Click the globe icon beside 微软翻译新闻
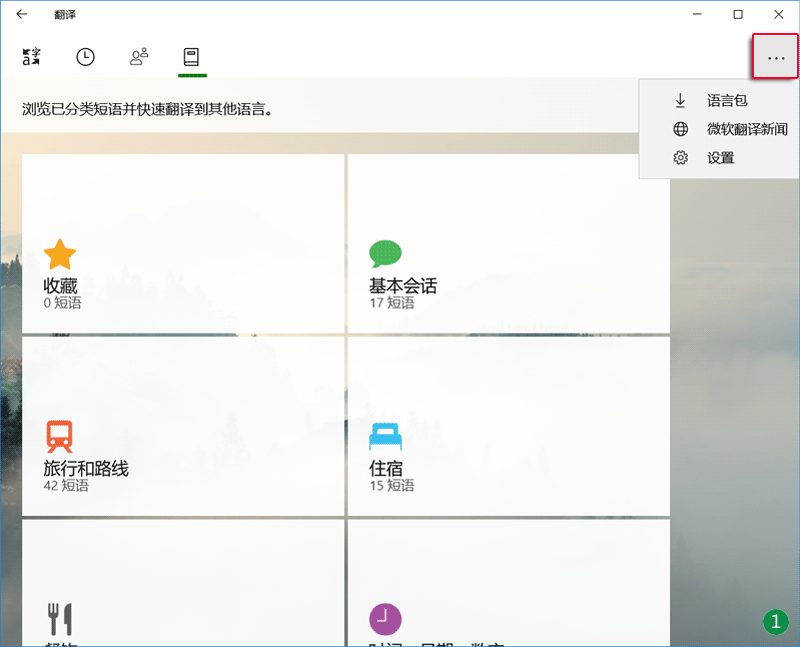The height and width of the screenshot is (647, 800). pyautogui.click(x=680, y=129)
